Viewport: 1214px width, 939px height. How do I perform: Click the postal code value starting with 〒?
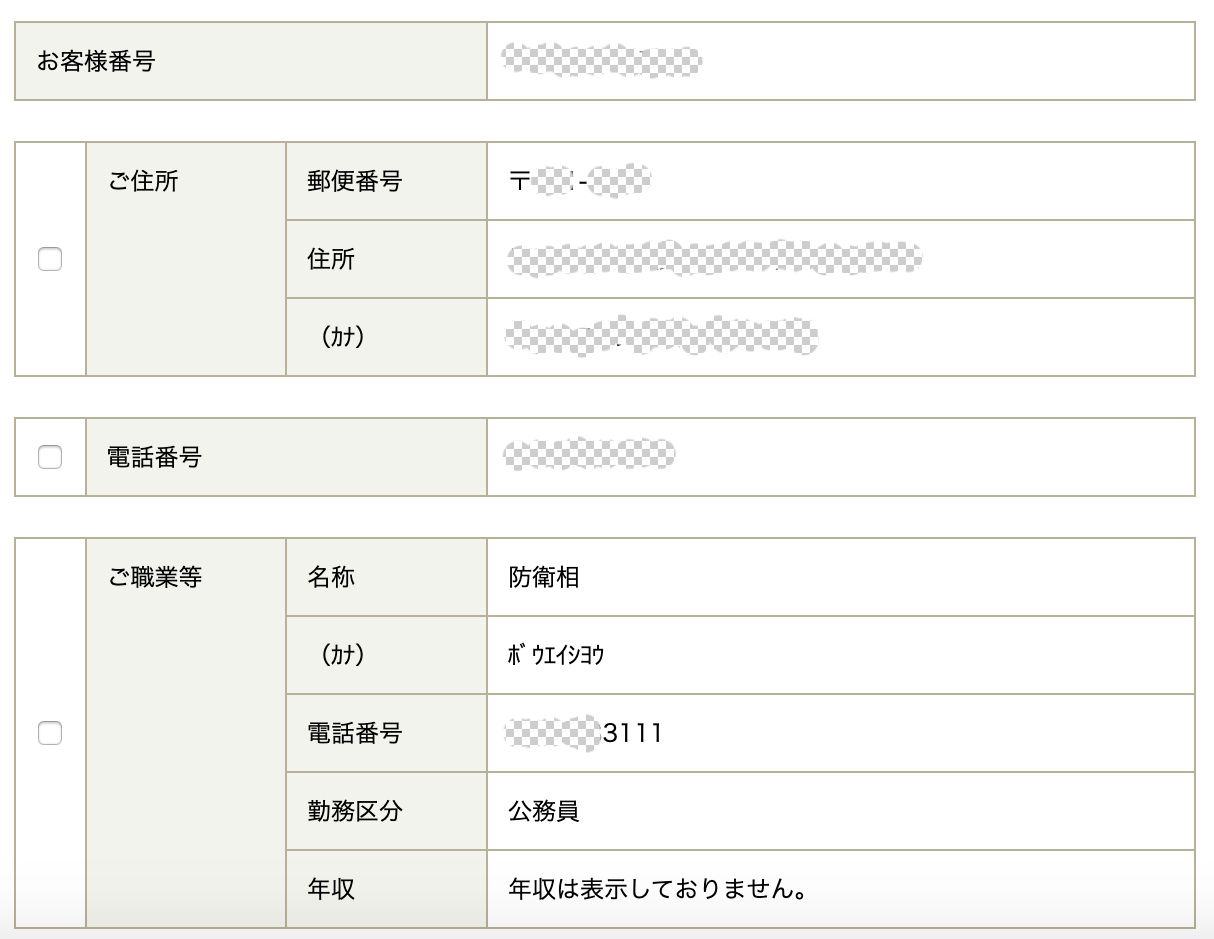tap(580, 182)
